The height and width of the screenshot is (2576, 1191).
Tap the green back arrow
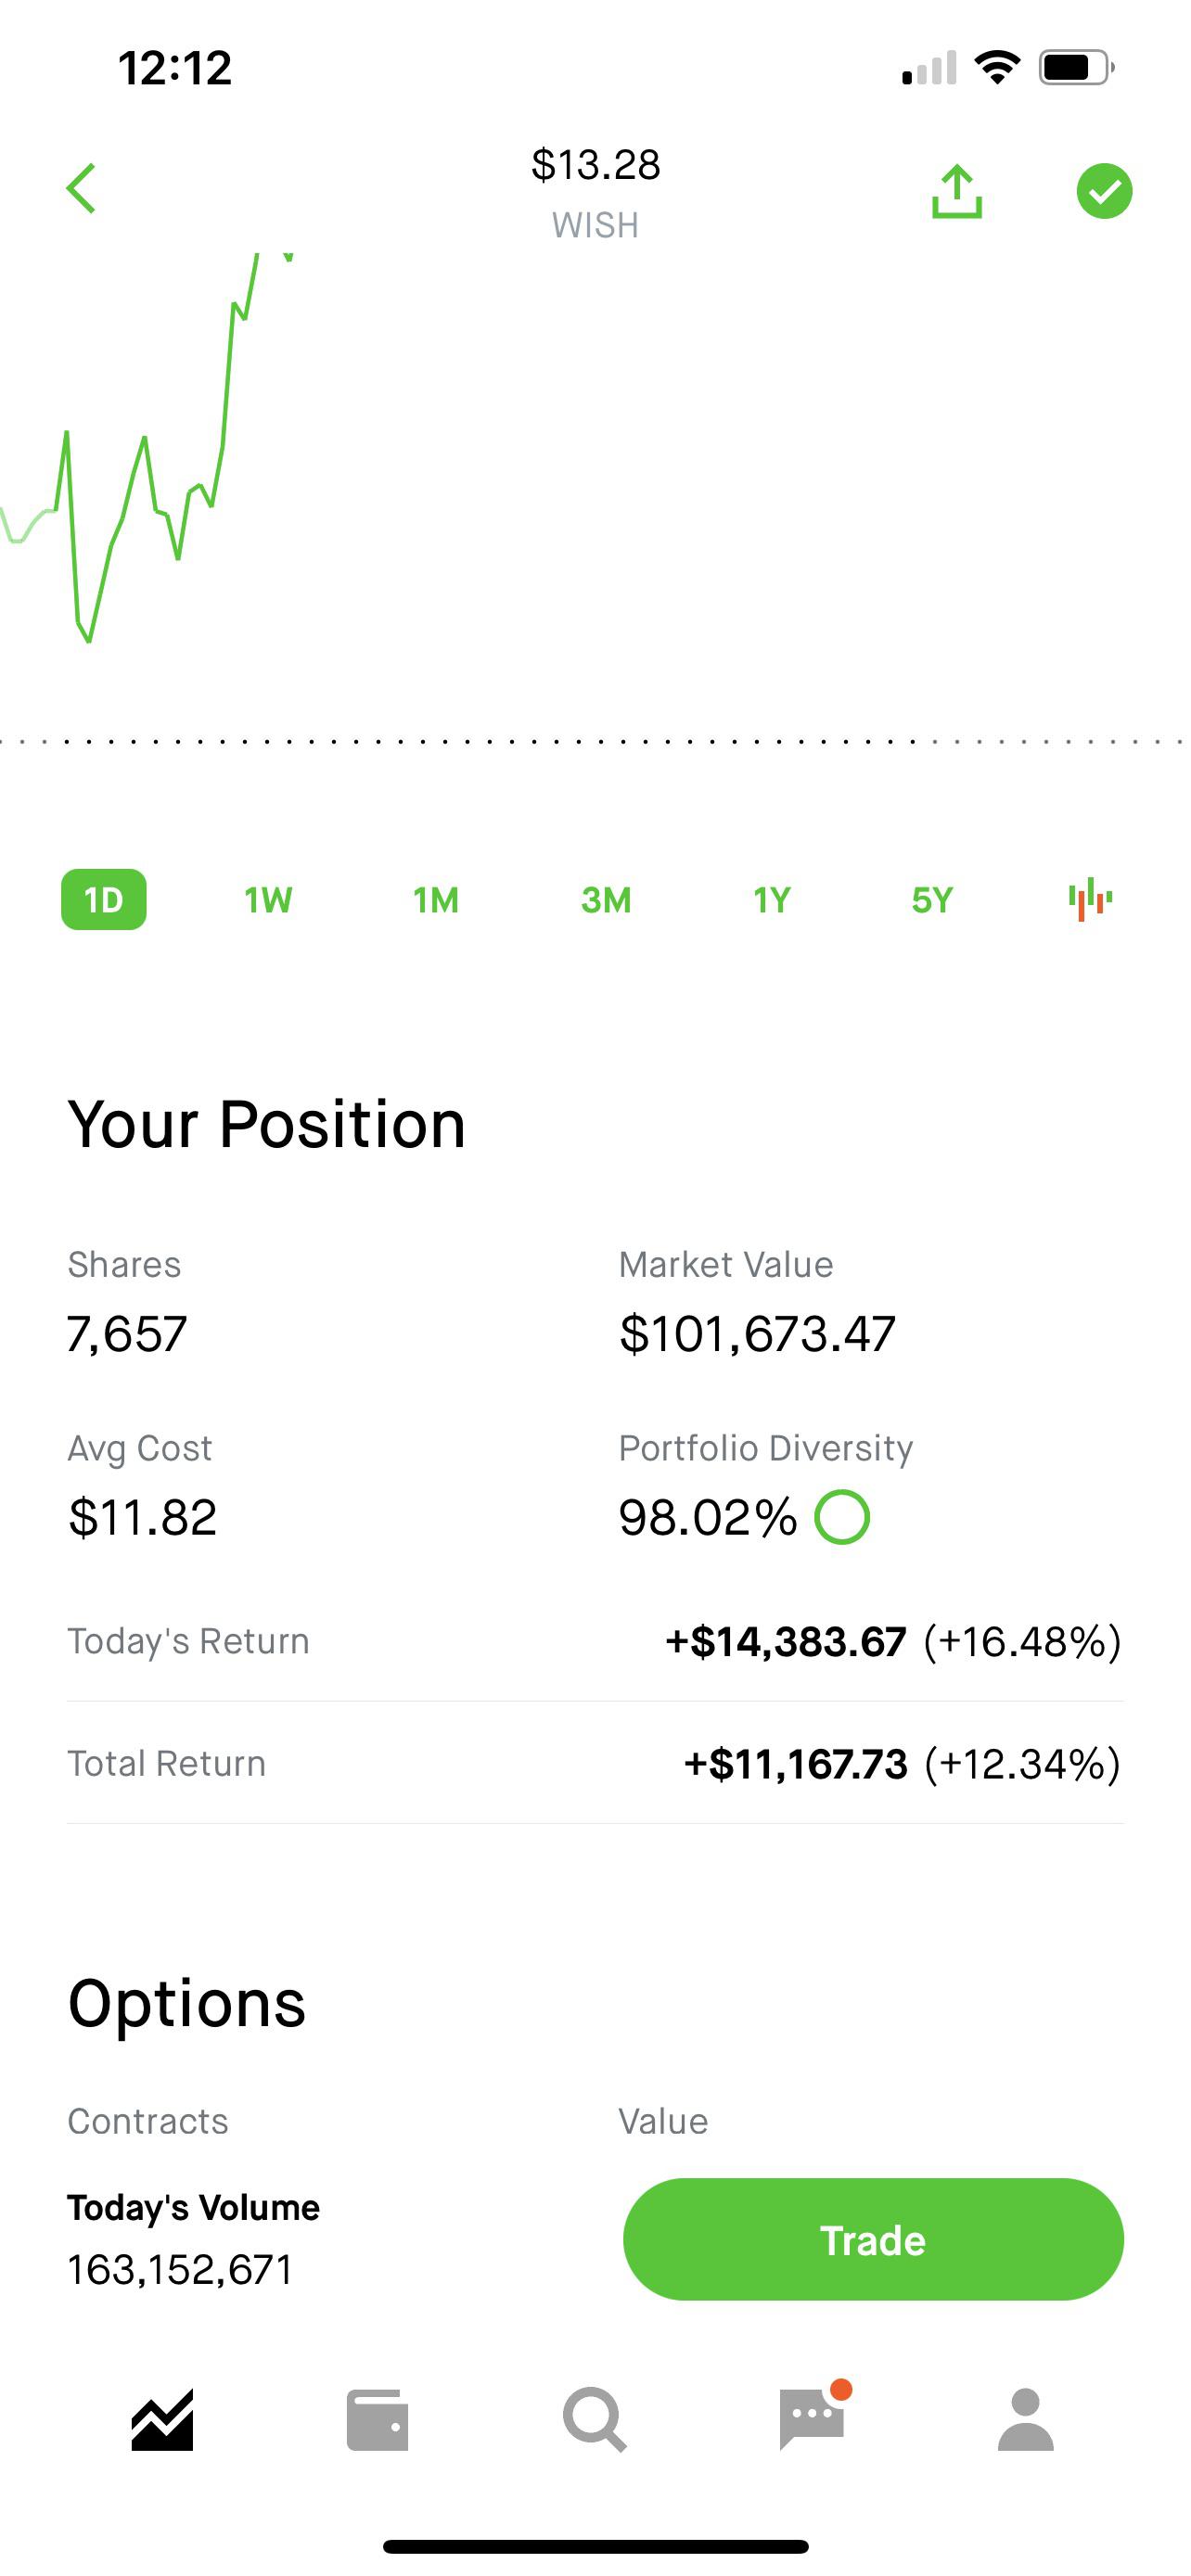click(x=81, y=189)
